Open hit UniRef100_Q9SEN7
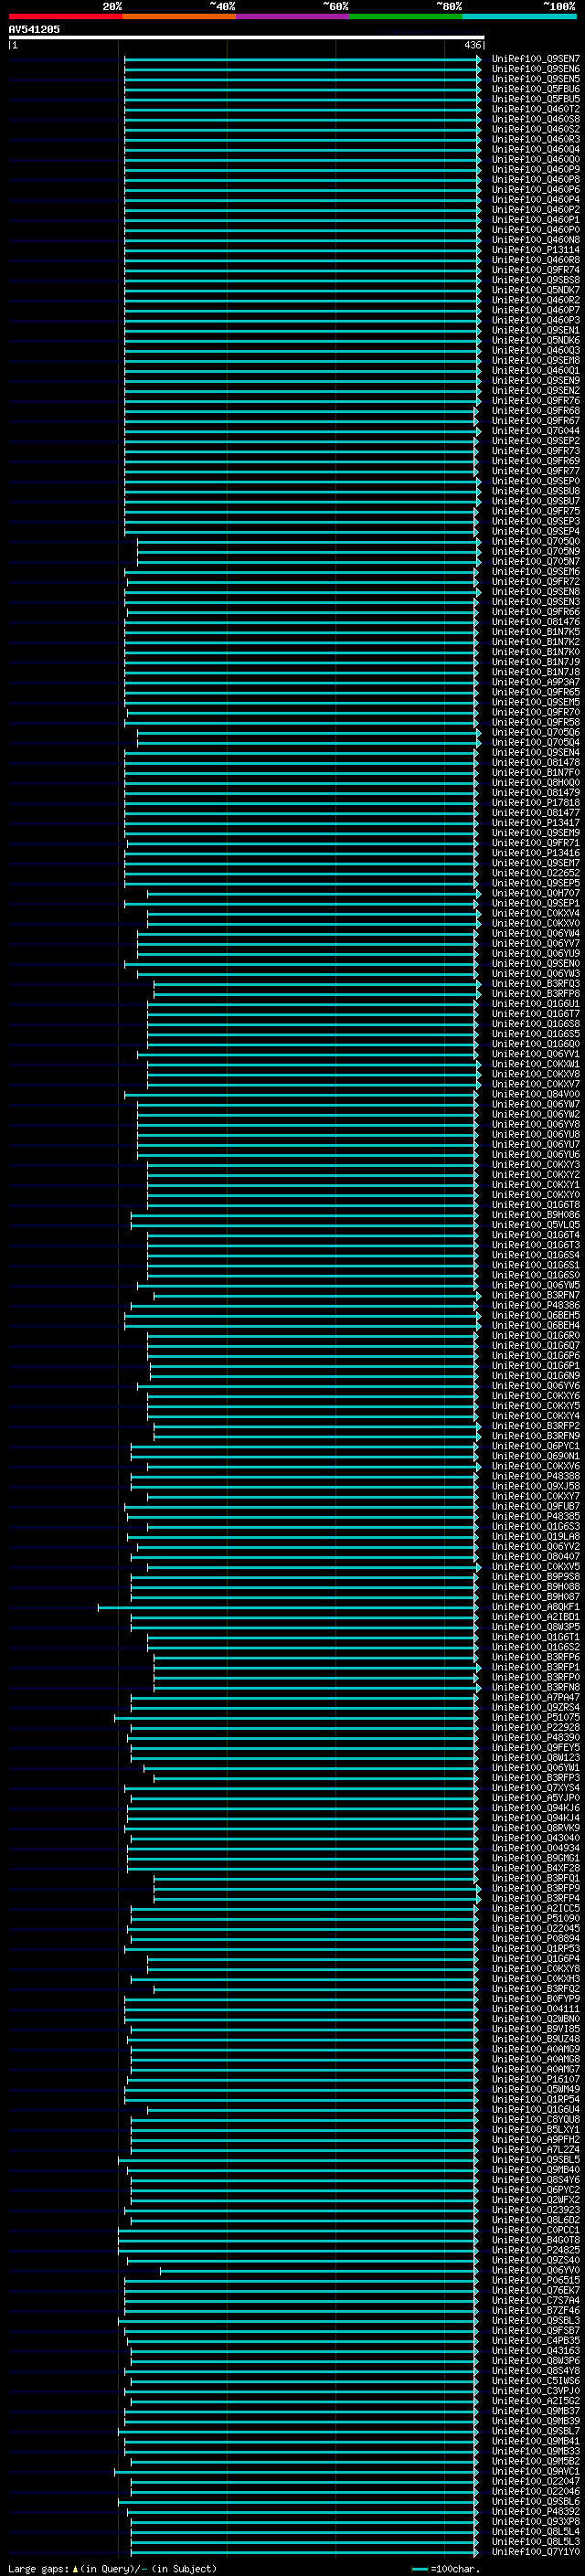The height and width of the screenshot is (2576, 585). pyautogui.click(x=535, y=59)
